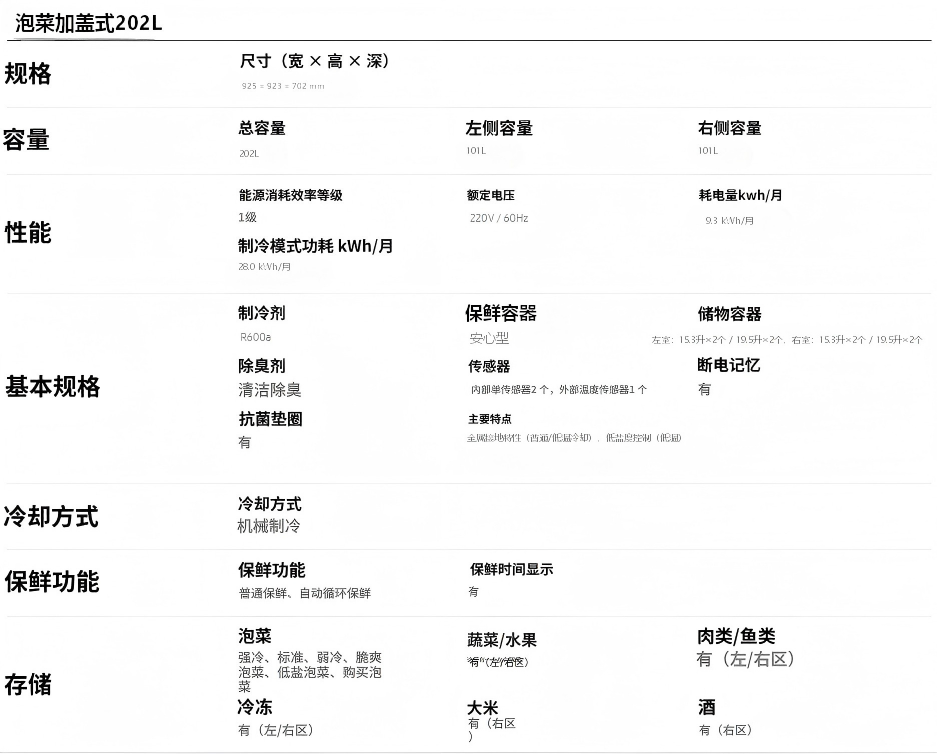Click the 保鲜时间显示 label
This screenshot has height=754, width=937.
click(511, 569)
